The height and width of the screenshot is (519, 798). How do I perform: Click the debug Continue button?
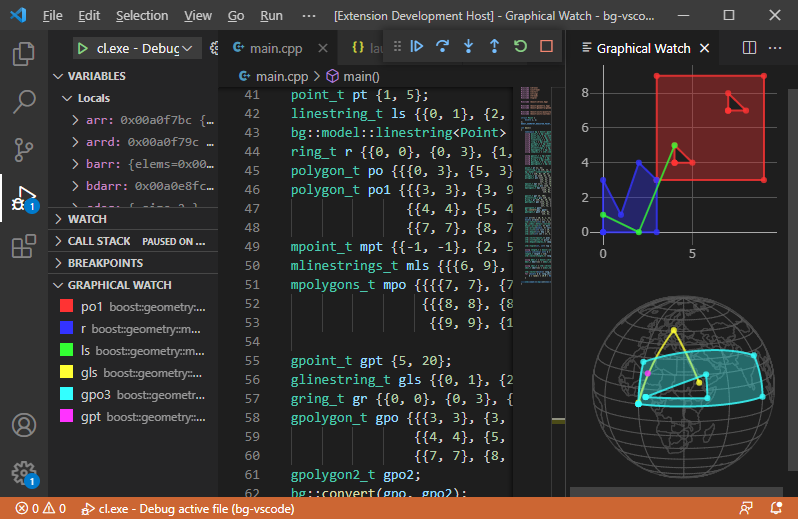(x=417, y=46)
